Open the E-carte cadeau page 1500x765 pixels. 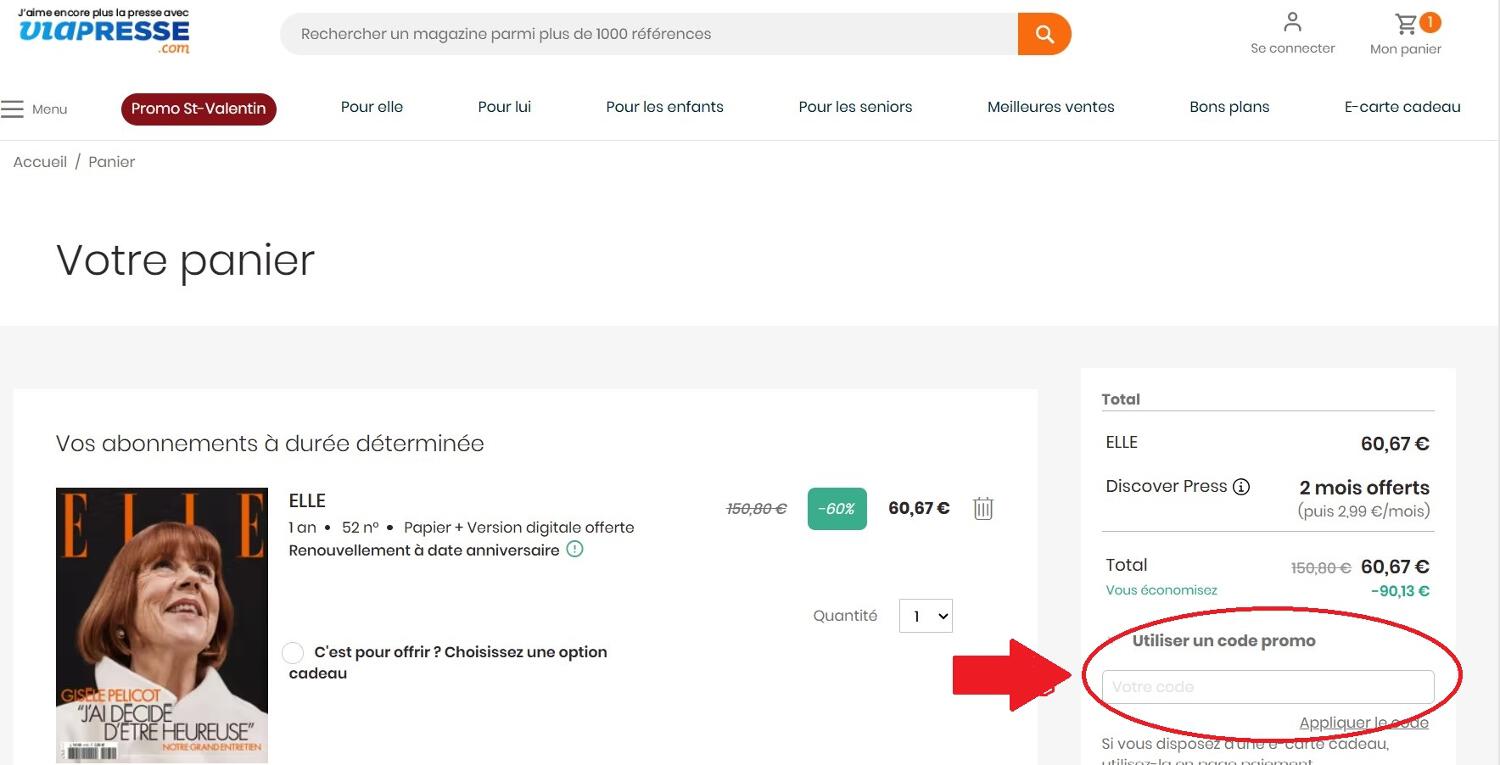[x=1402, y=106]
